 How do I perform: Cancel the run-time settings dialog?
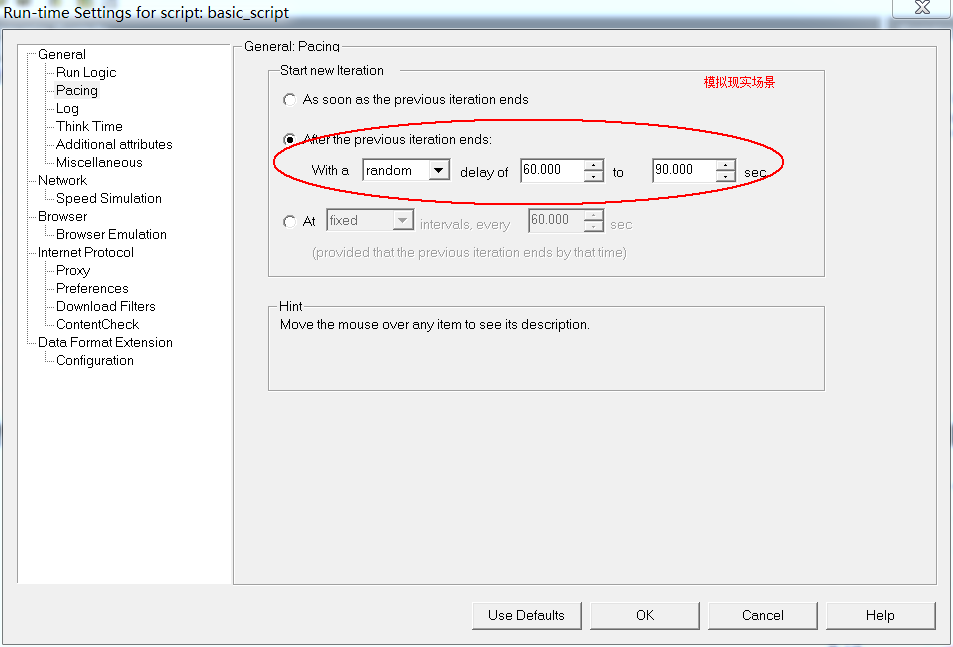click(x=763, y=615)
